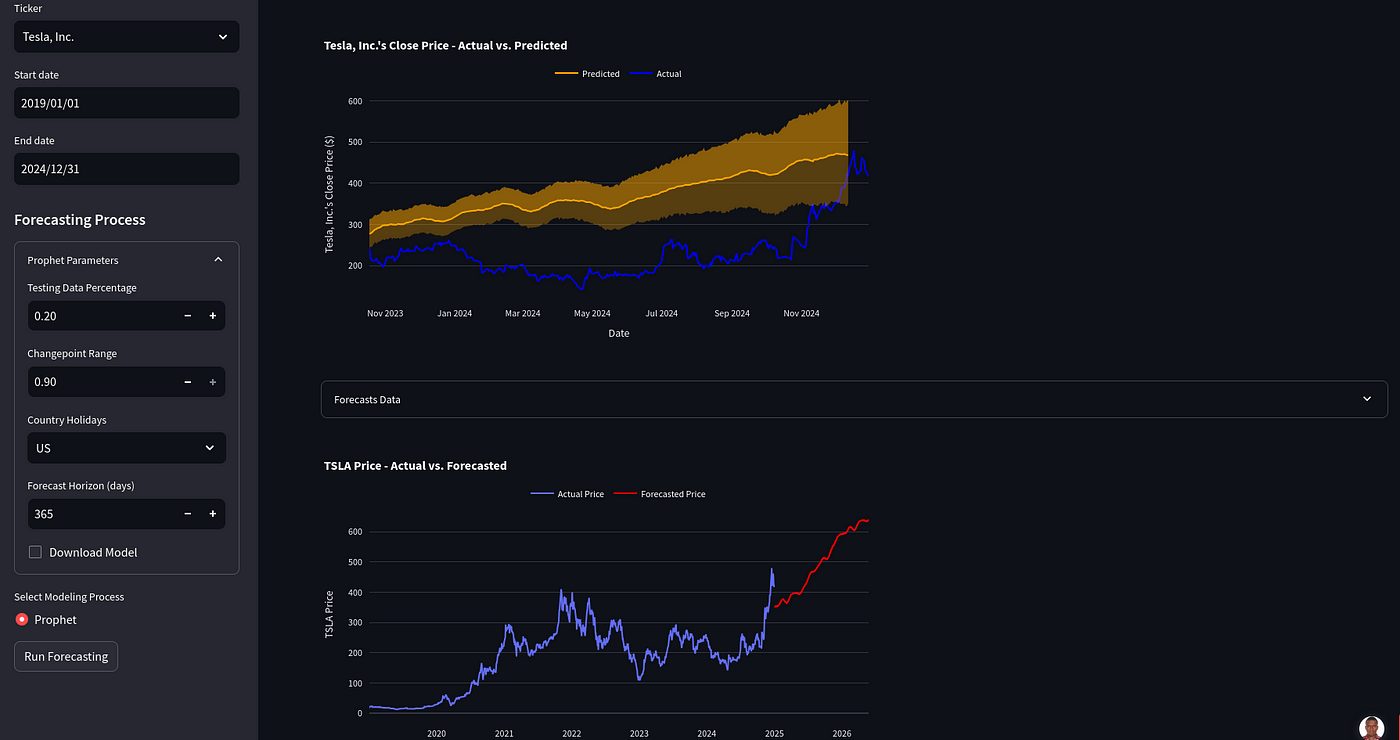Decrease Testing Data Percentage with minus
Screen dimensions: 1400x740
point(187,316)
